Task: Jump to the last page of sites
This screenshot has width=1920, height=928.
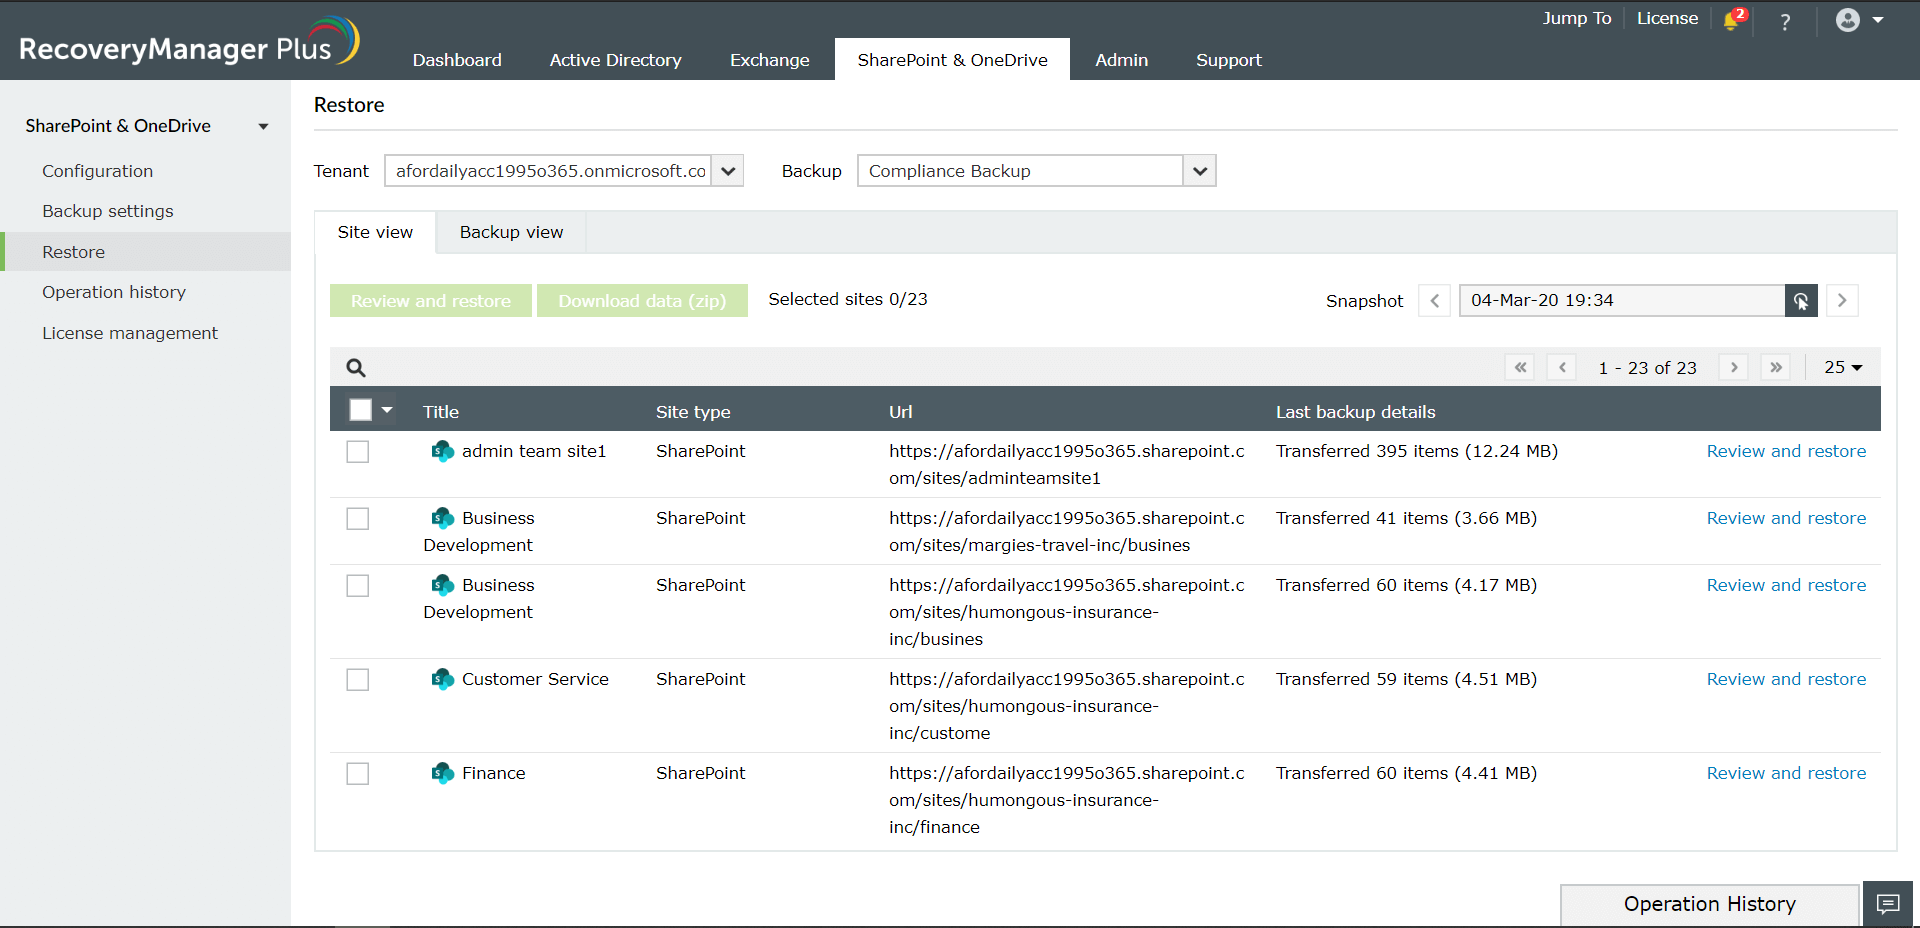Action: point(1776,368)
